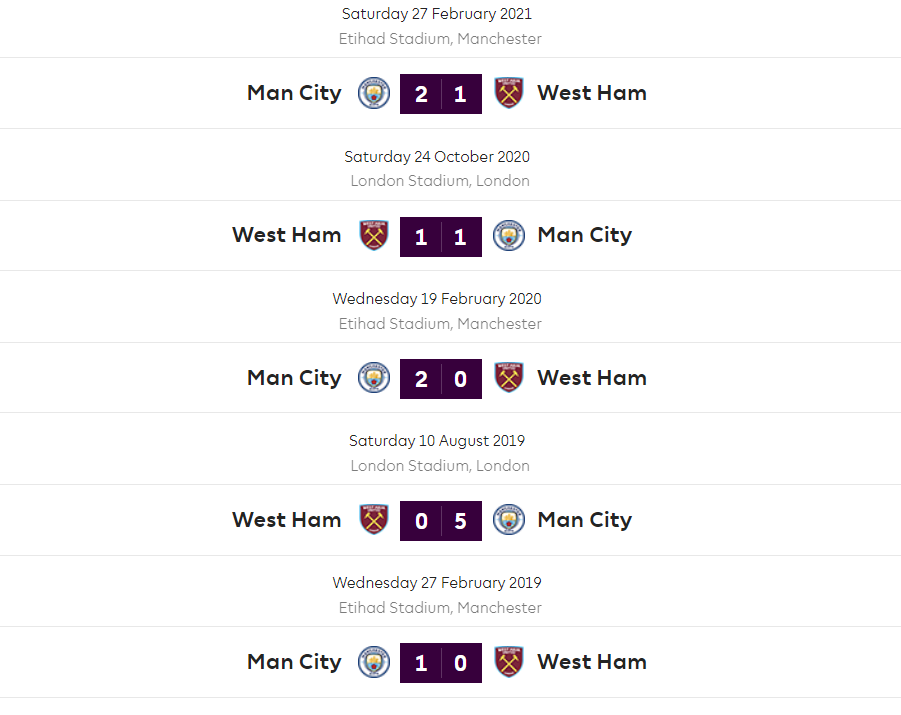The width and height of the screenshot is (901, 715).
Task: Click West Ham crest in 19 February 2020 match
Action: [509, 378]
